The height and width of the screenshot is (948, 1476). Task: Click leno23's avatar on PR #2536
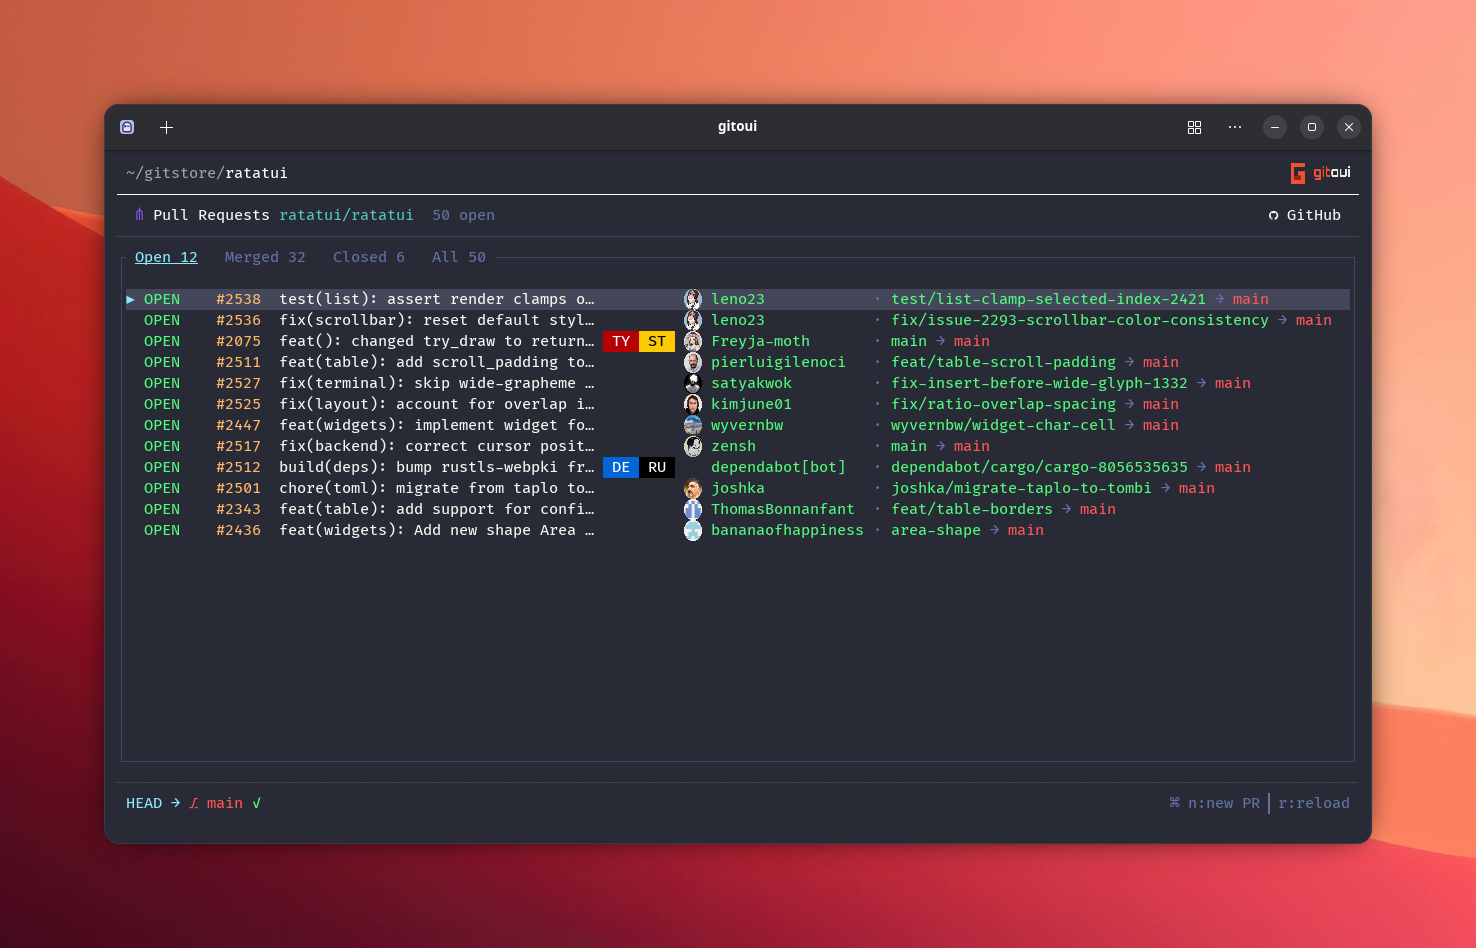tap(693, 320)
